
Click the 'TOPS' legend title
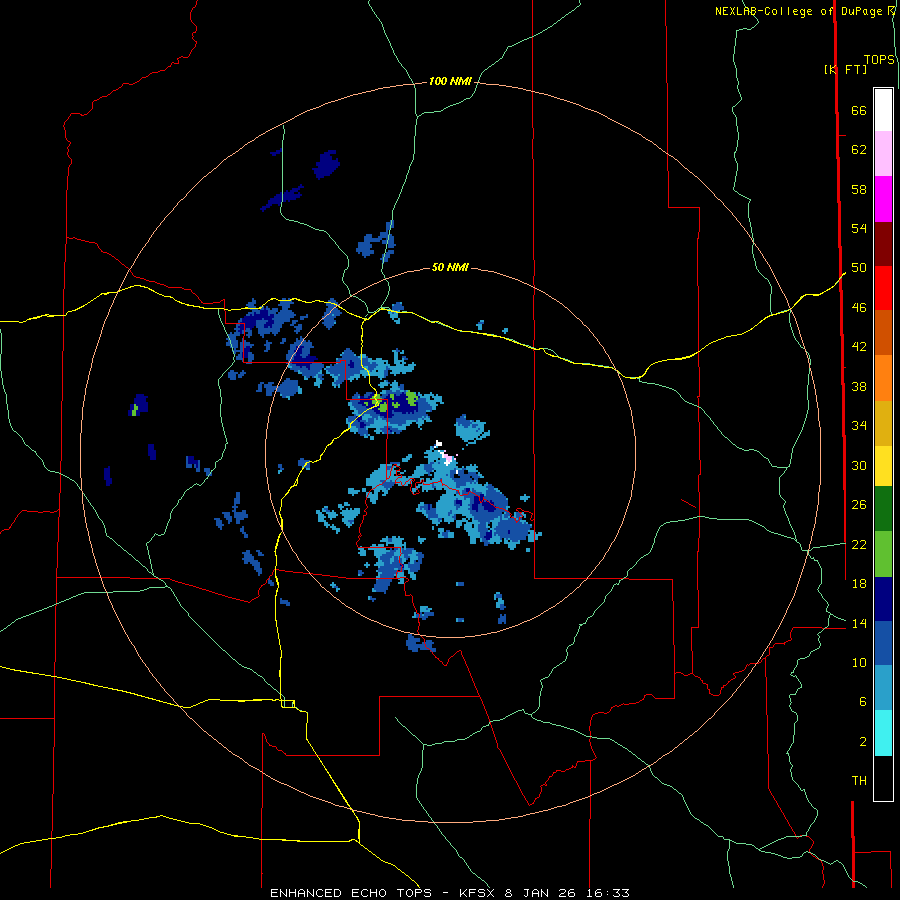point(879,59)
